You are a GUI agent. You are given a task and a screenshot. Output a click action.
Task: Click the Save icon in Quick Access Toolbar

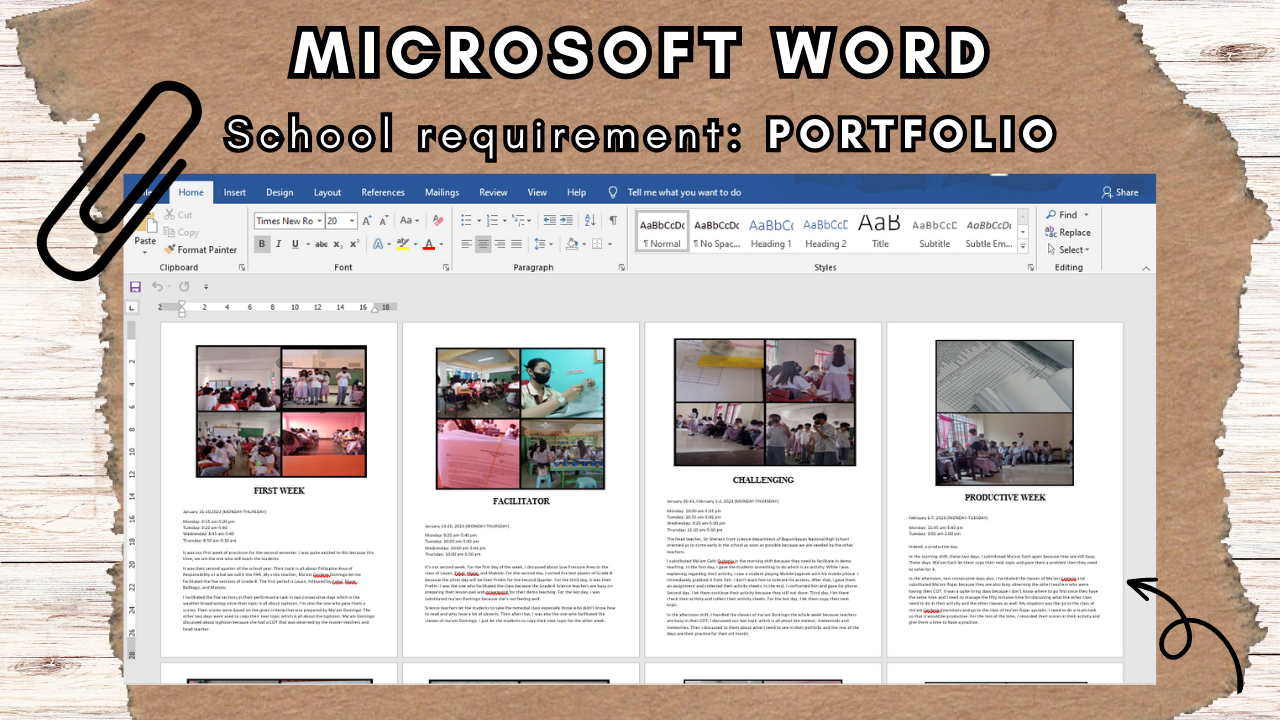[x=136, y=287]
